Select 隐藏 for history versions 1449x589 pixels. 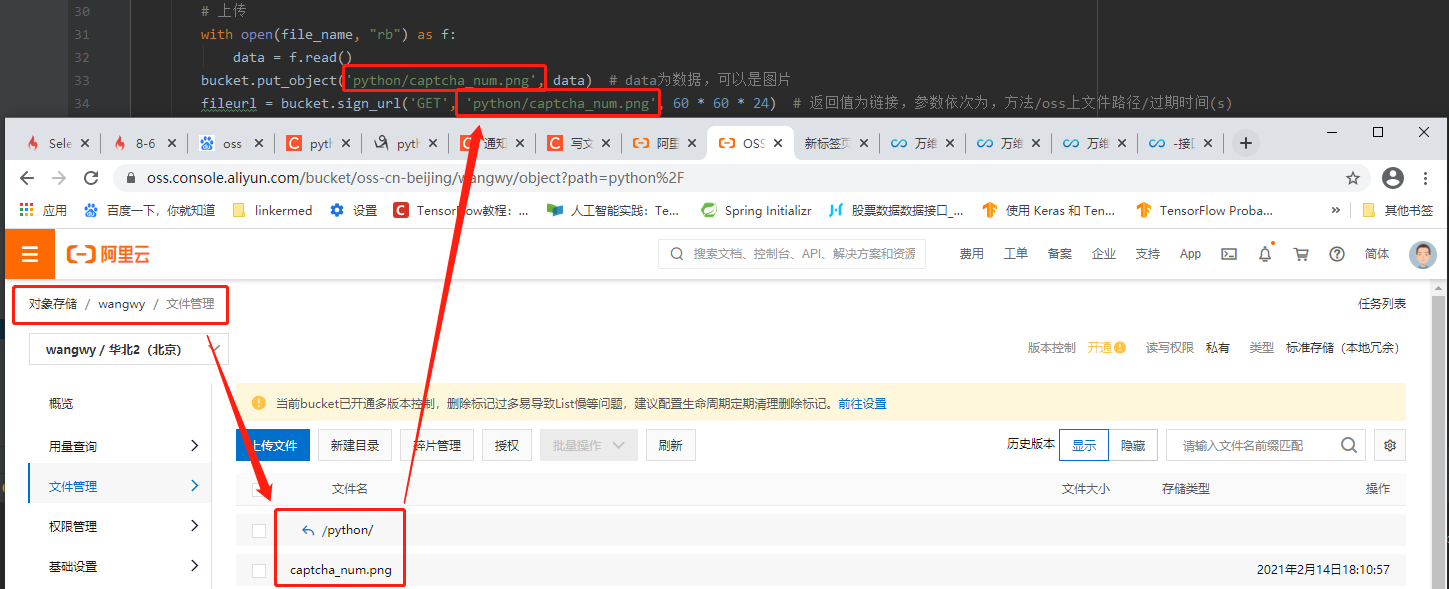1133,446
